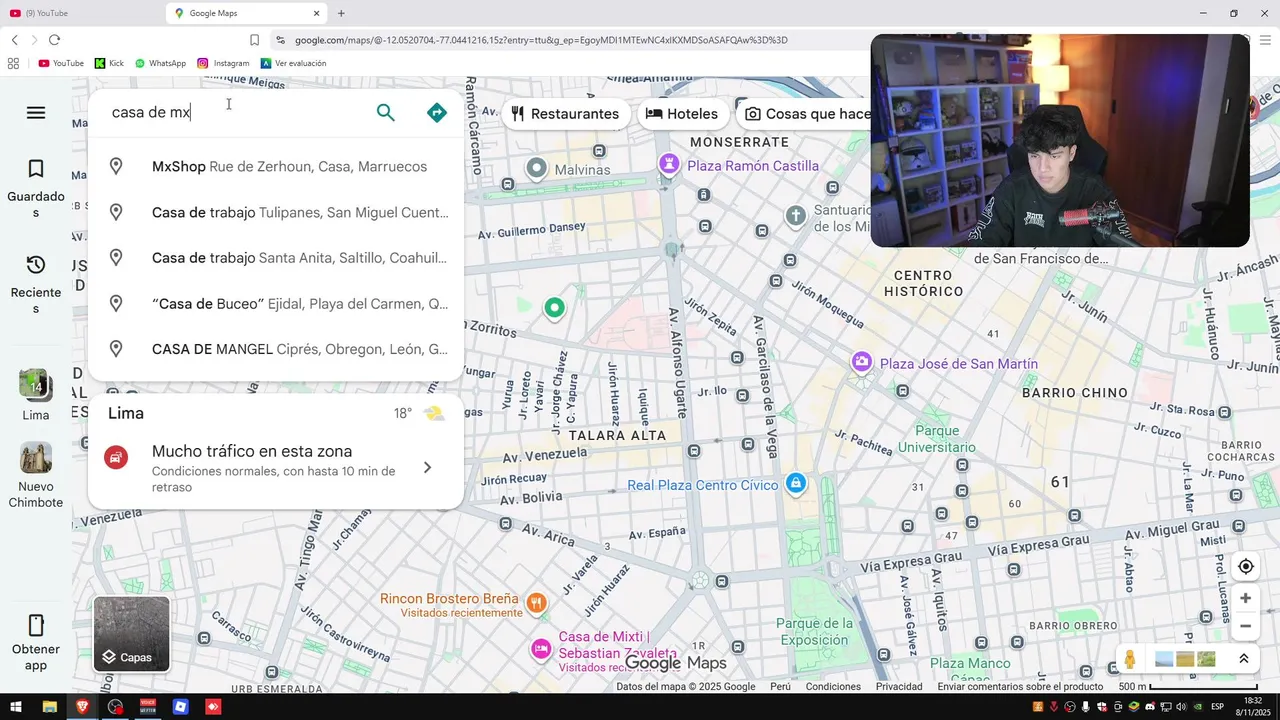Expand the imagery strip double chevron

[x=1244, y=659]
